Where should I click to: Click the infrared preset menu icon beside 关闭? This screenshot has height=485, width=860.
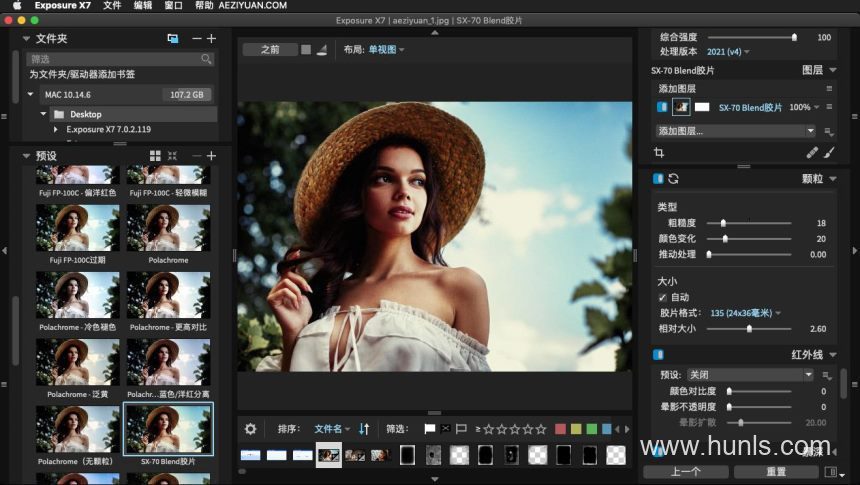(827, 375)
